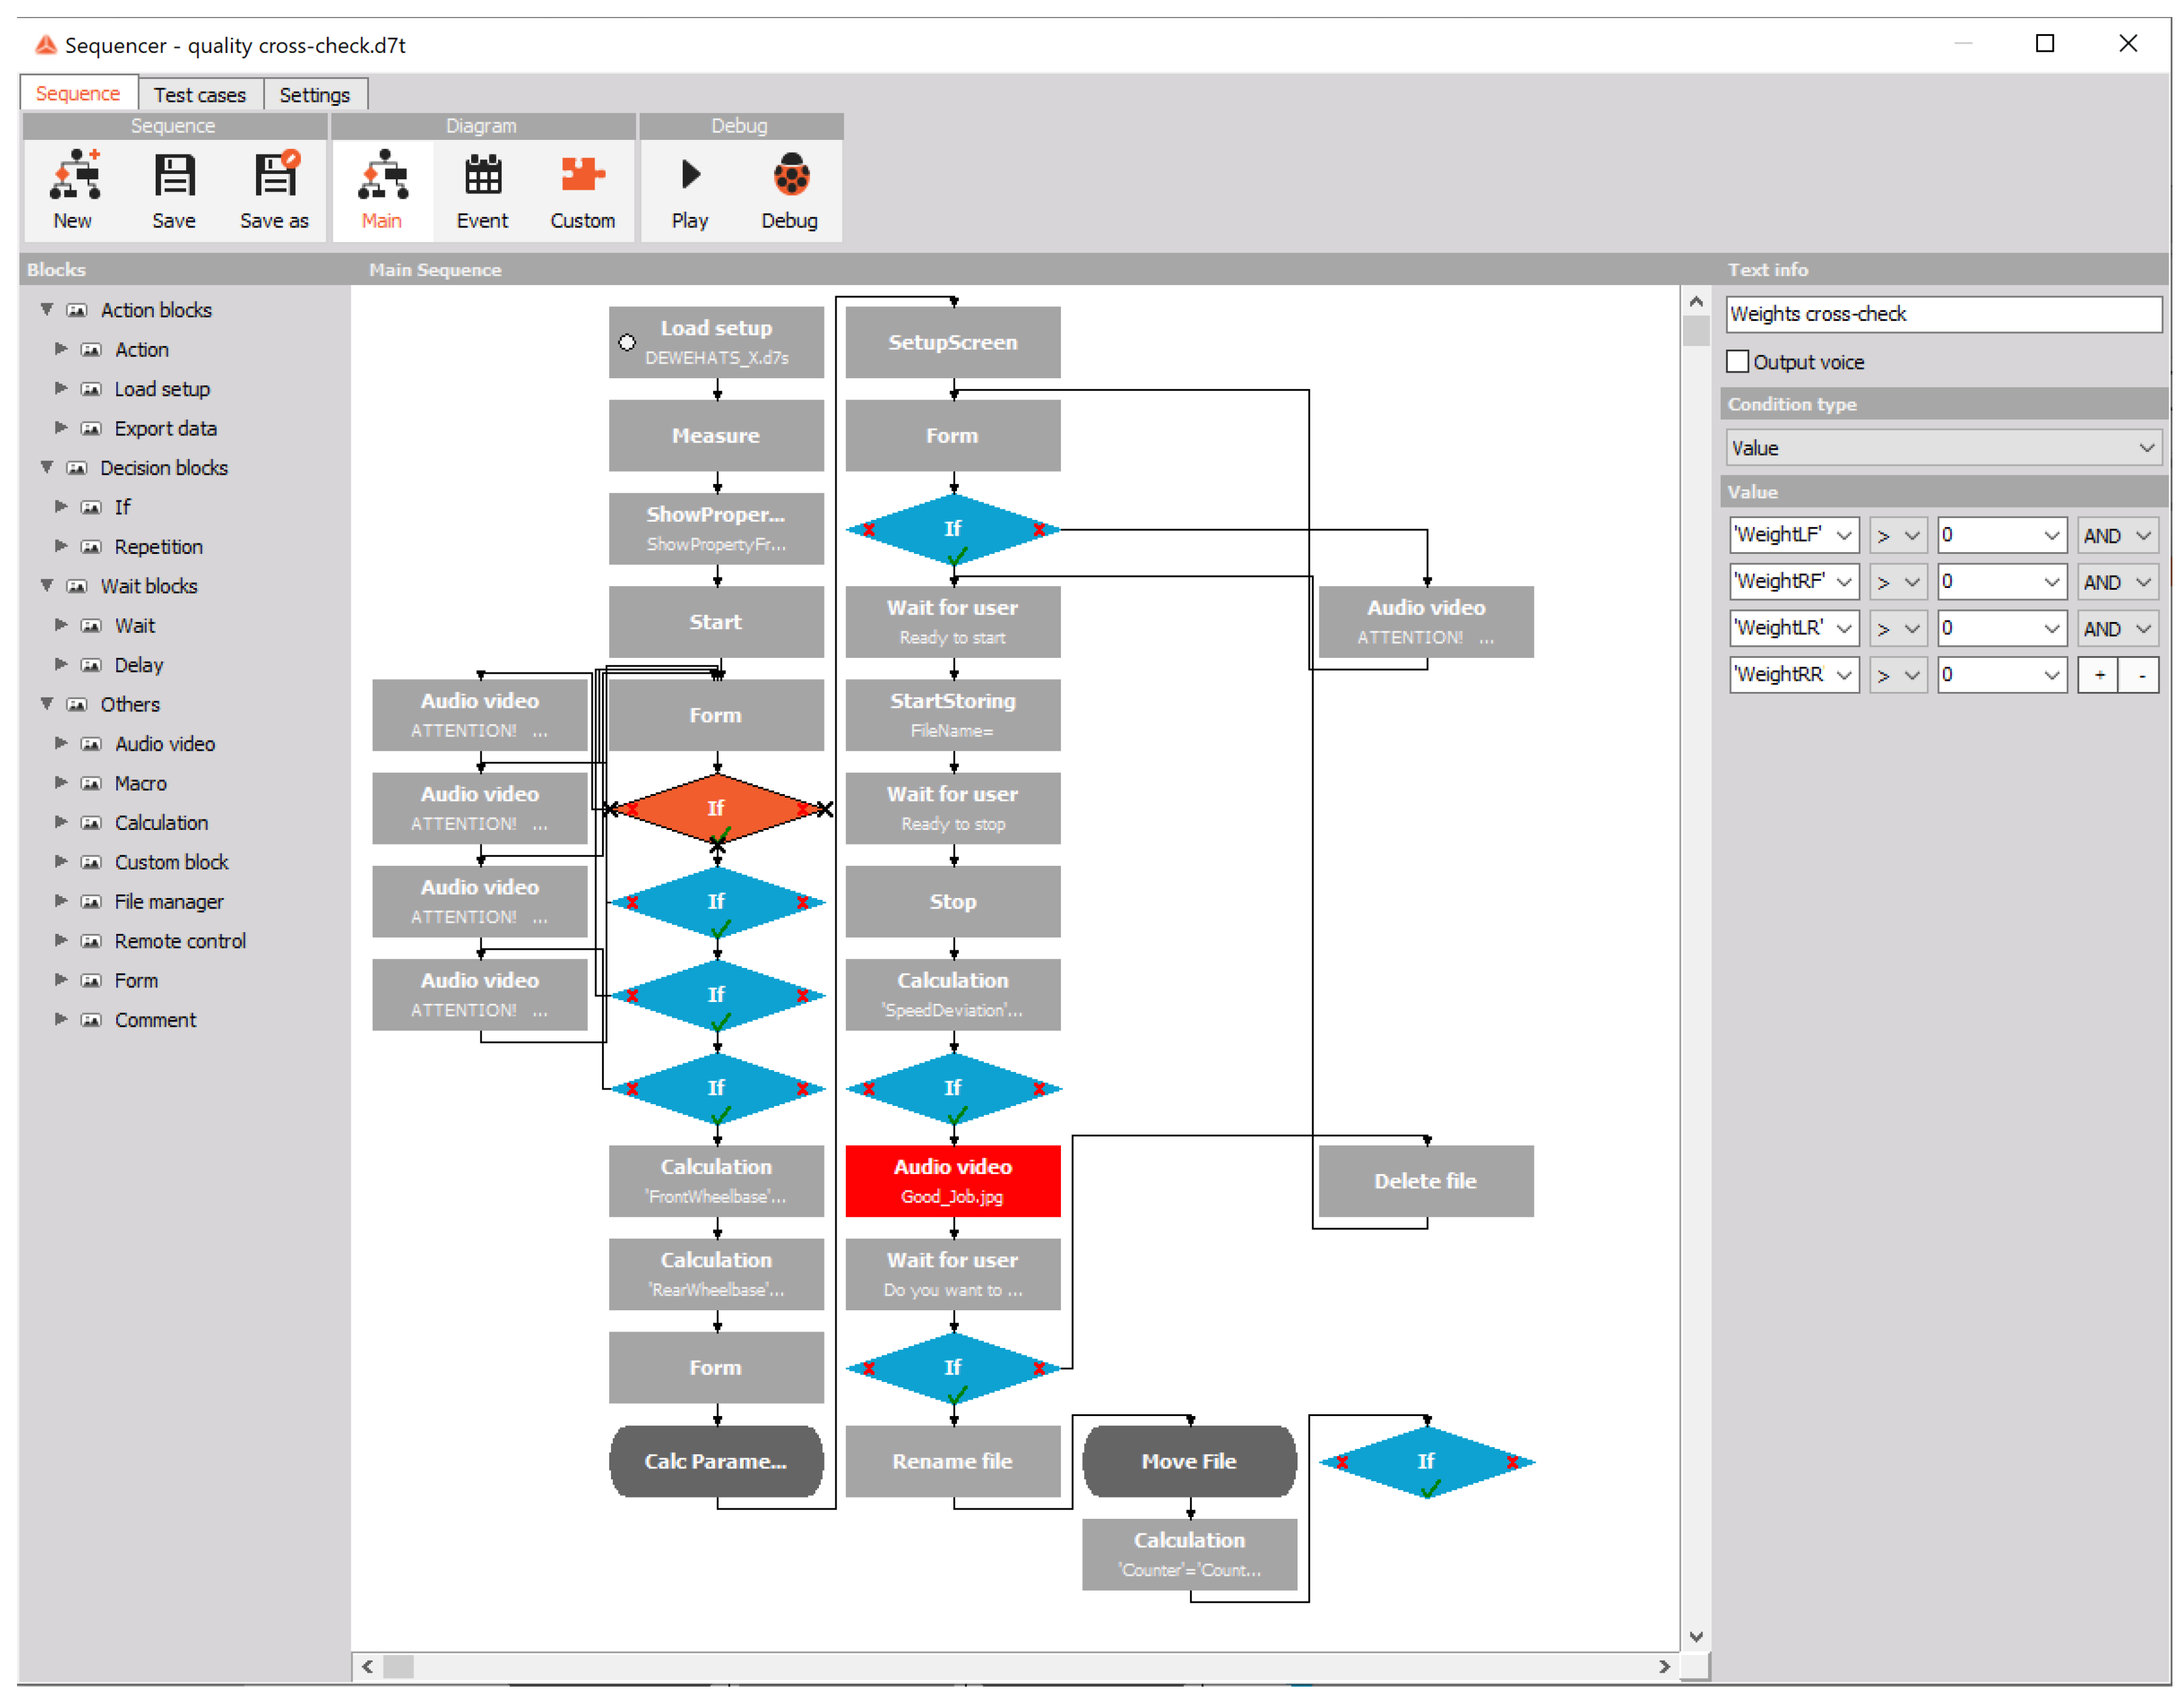The image size is (2184, 1700).
Task: Click the Save icon in toolbar
Action: (x=174, y=175)
